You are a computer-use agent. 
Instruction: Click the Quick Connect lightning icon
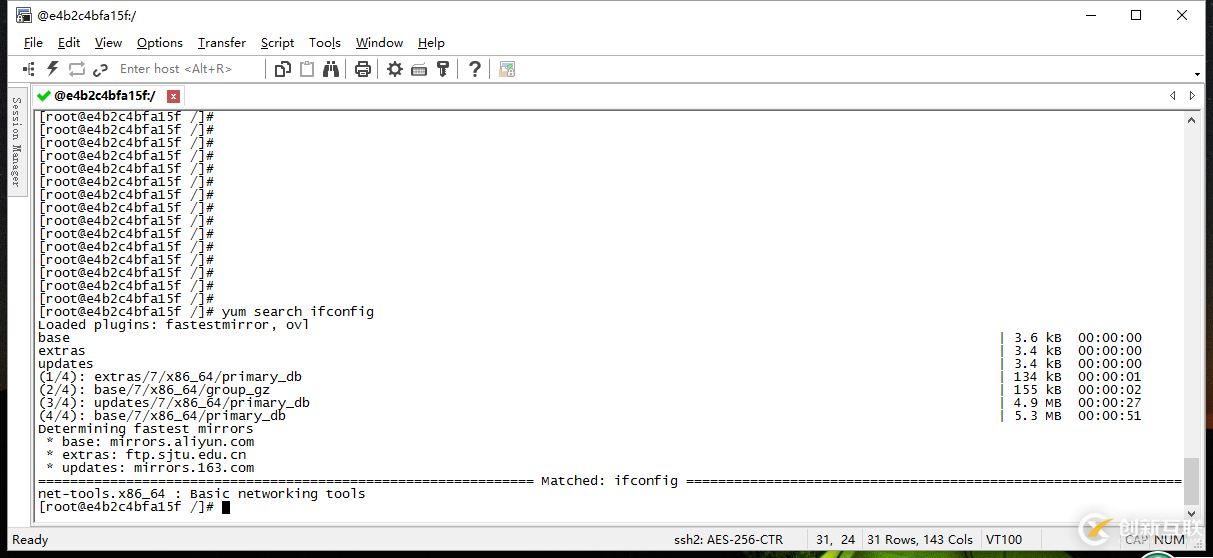(x=52, y=69)
